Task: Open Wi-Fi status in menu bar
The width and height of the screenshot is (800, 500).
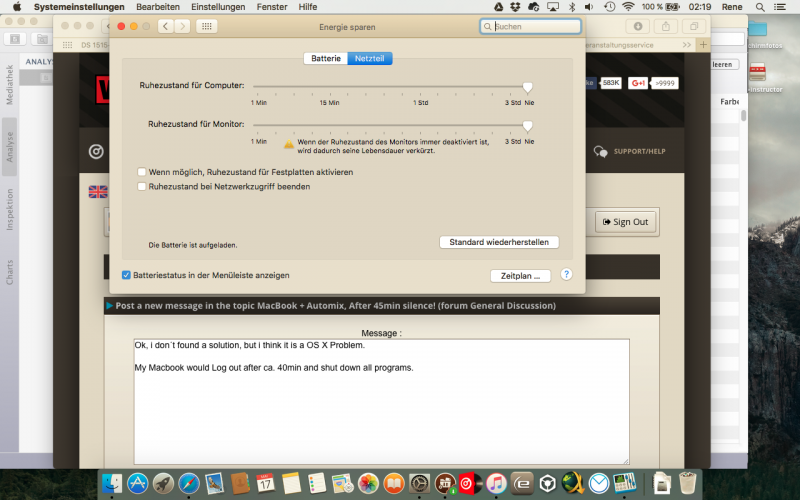Action: [628, 7]
